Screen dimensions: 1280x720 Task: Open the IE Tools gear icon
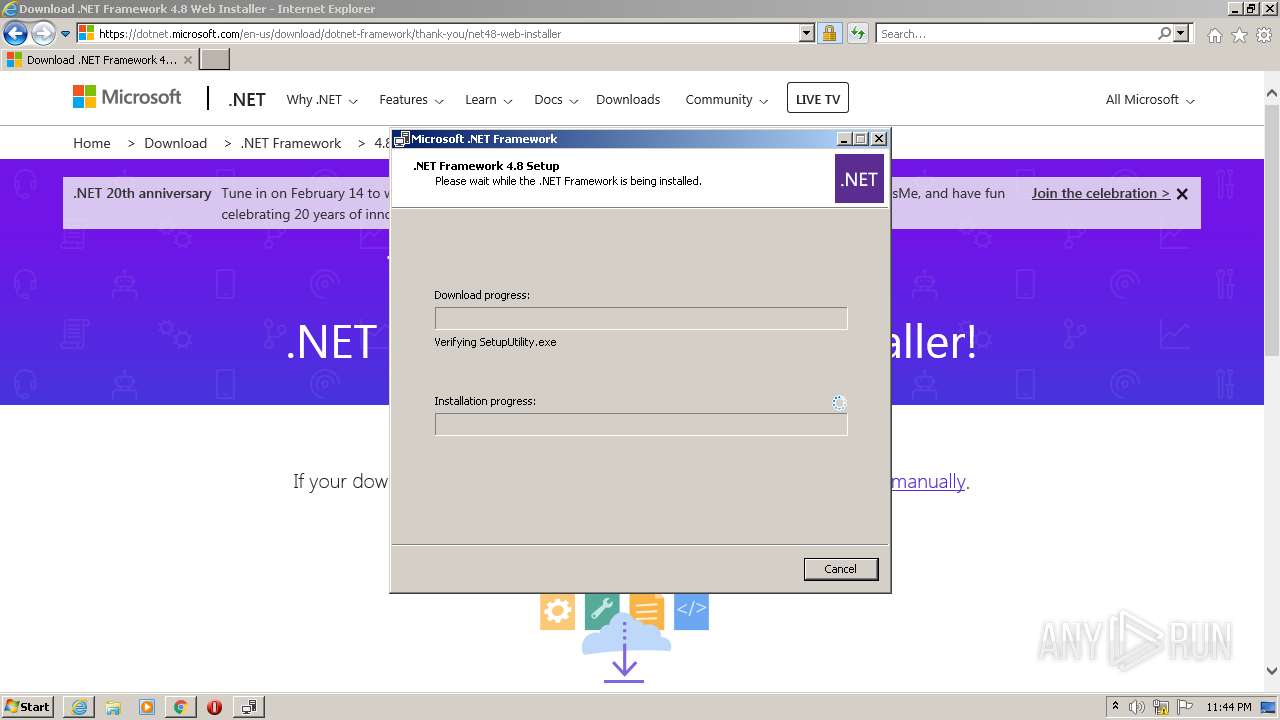click(1264, 35)
